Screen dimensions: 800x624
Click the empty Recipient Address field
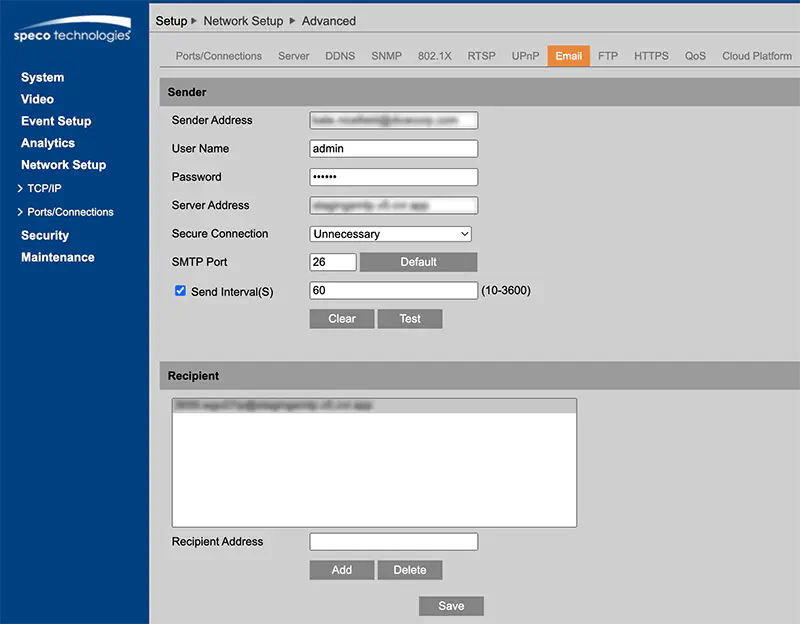[x=393, y=541]
